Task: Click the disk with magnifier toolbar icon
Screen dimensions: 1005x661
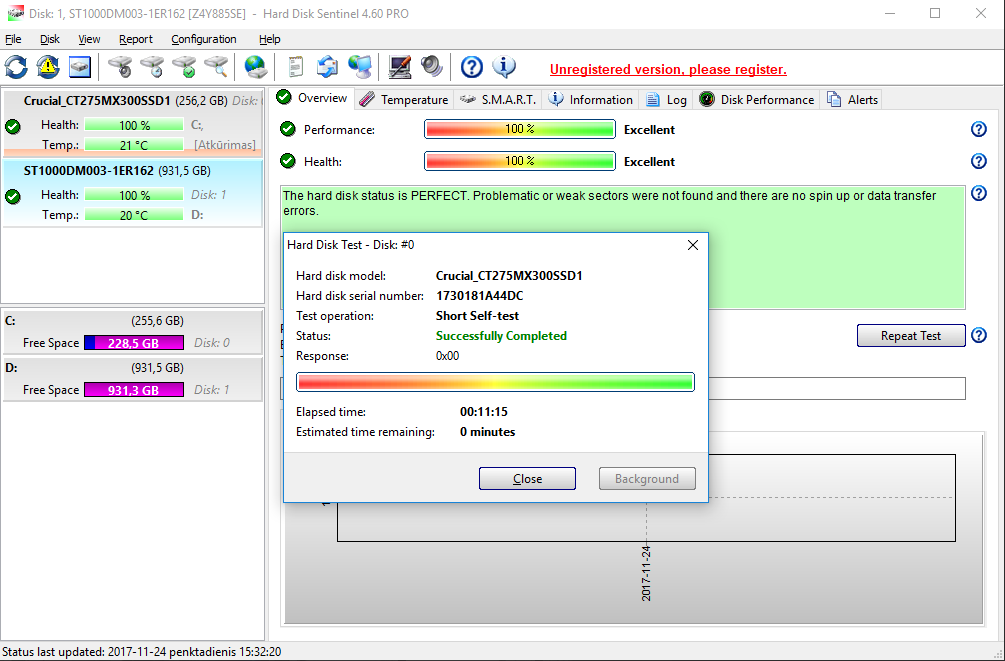Action: 217,67
